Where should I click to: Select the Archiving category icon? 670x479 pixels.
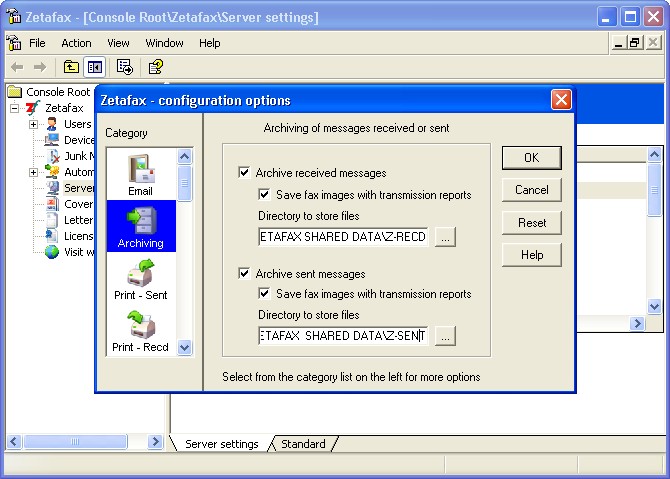140,227
